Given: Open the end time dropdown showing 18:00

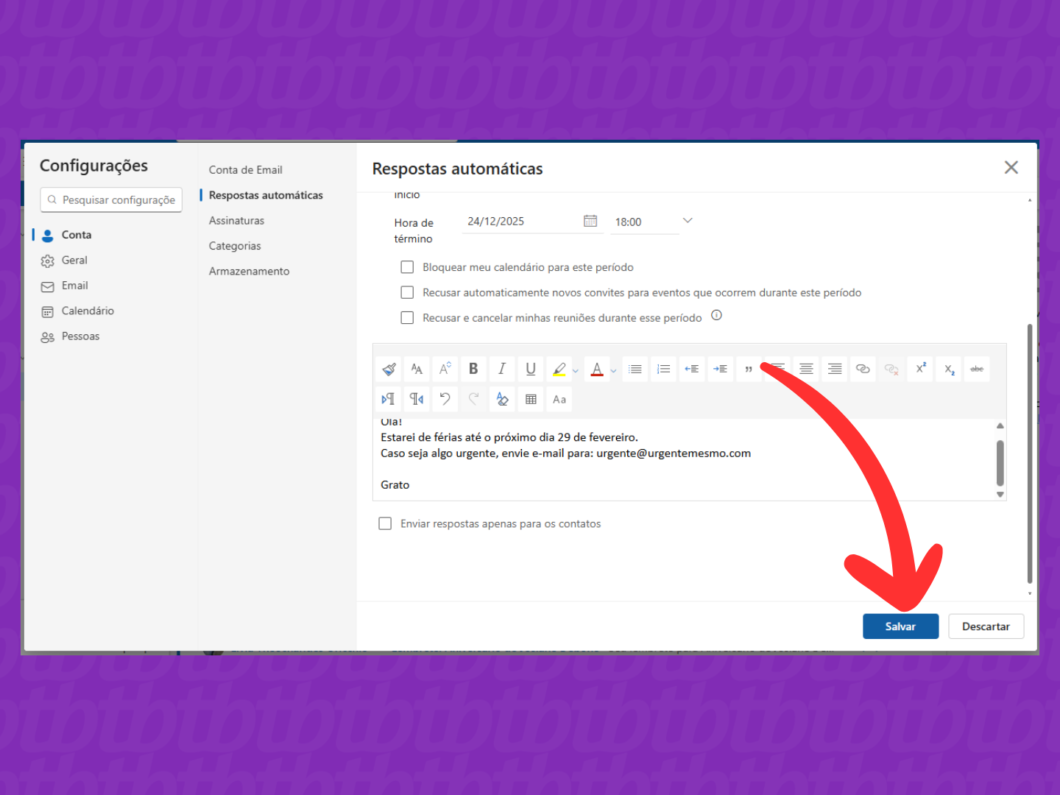Looking at the screenshot, I should click(687, 221).
